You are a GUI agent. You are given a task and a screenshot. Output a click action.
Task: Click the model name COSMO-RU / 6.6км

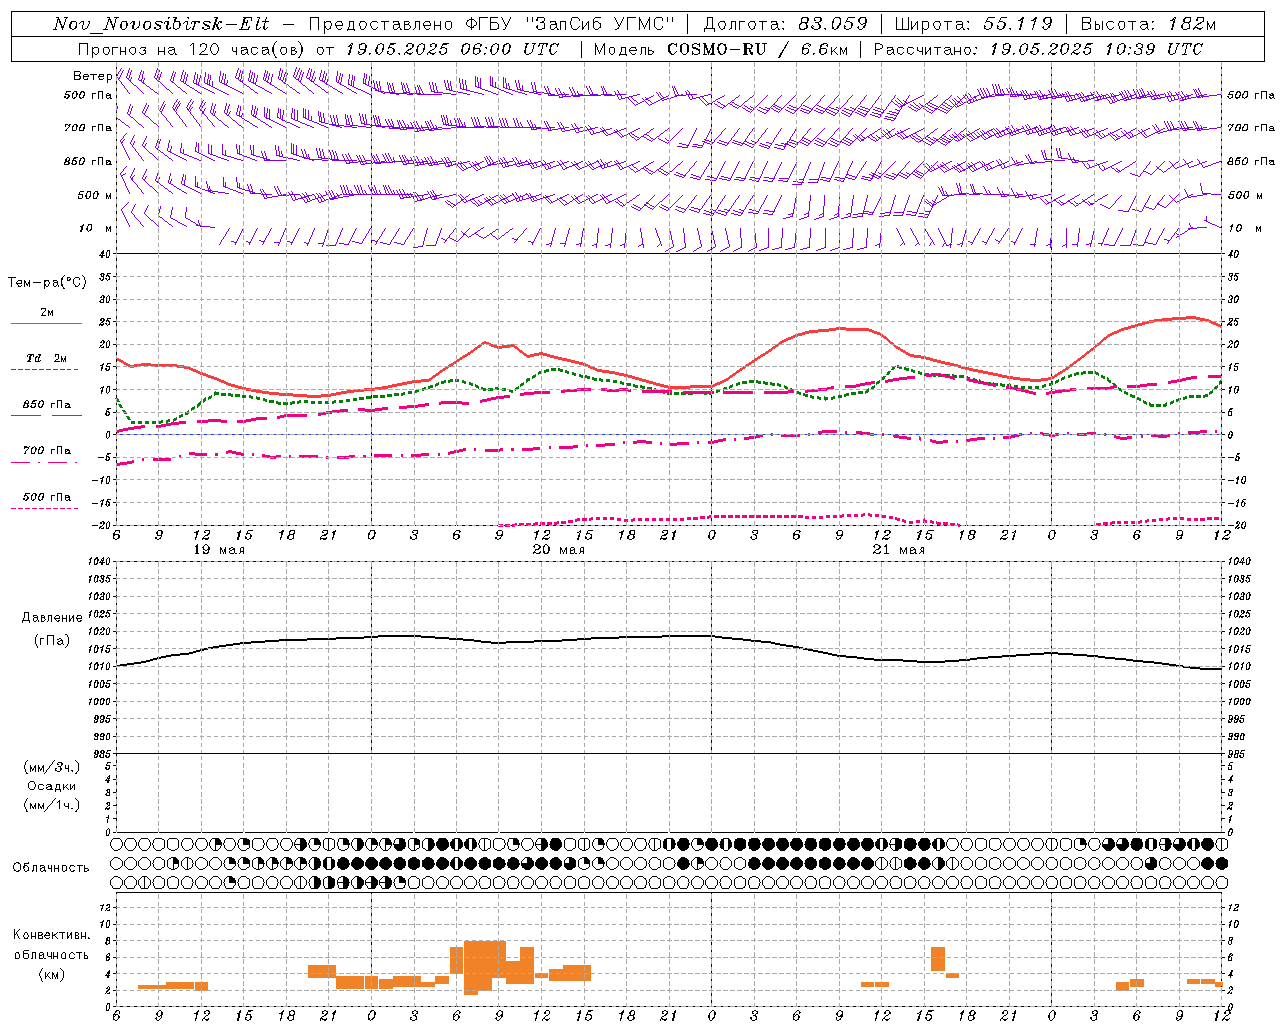click(x=757, y=49)
